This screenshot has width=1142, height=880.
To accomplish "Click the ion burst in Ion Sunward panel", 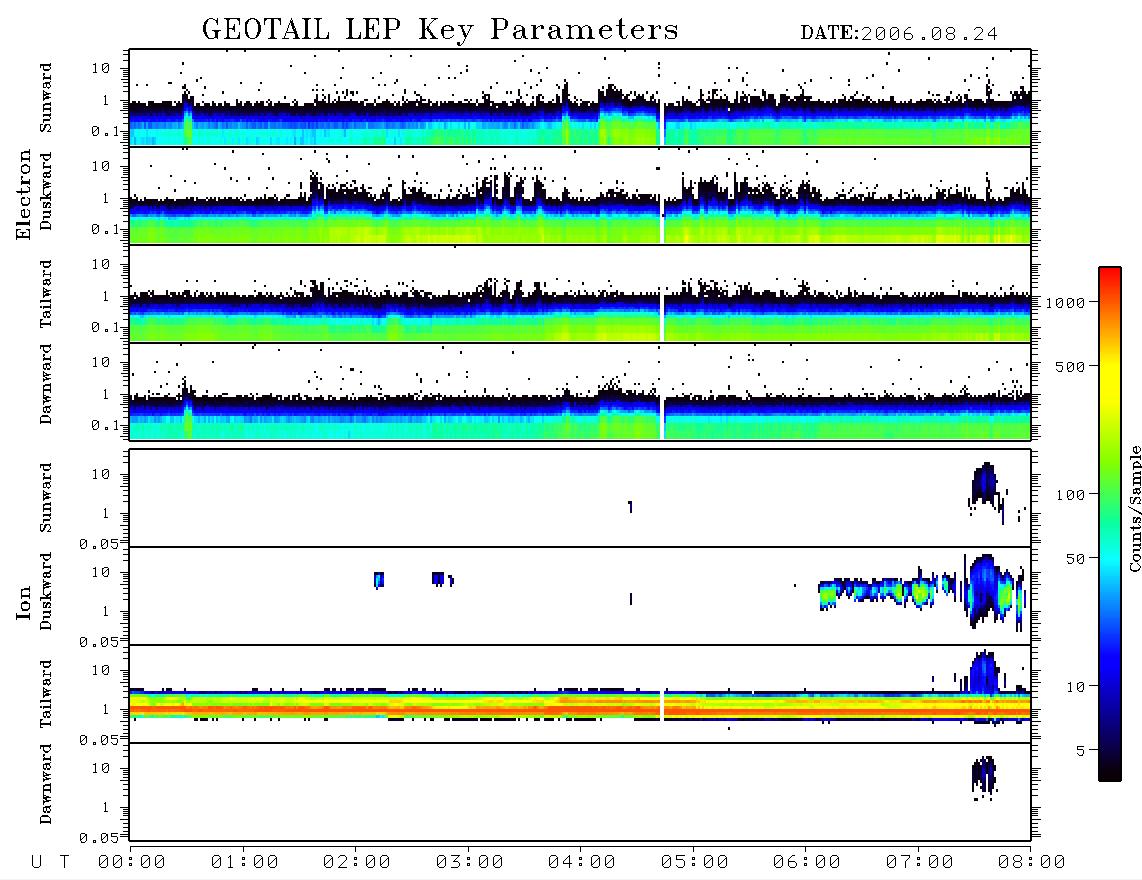I will click(985, 484).
